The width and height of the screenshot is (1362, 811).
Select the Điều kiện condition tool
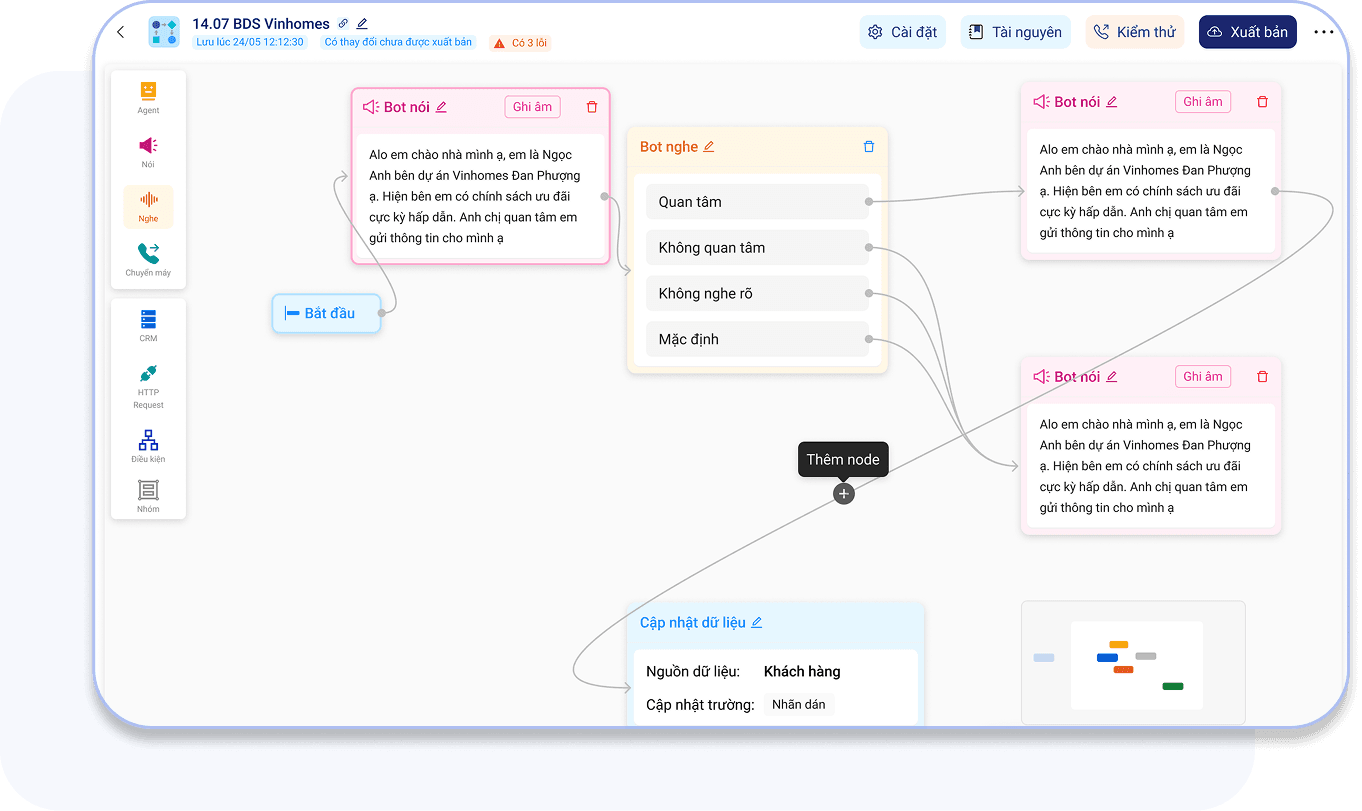click(x=148, y=446)
